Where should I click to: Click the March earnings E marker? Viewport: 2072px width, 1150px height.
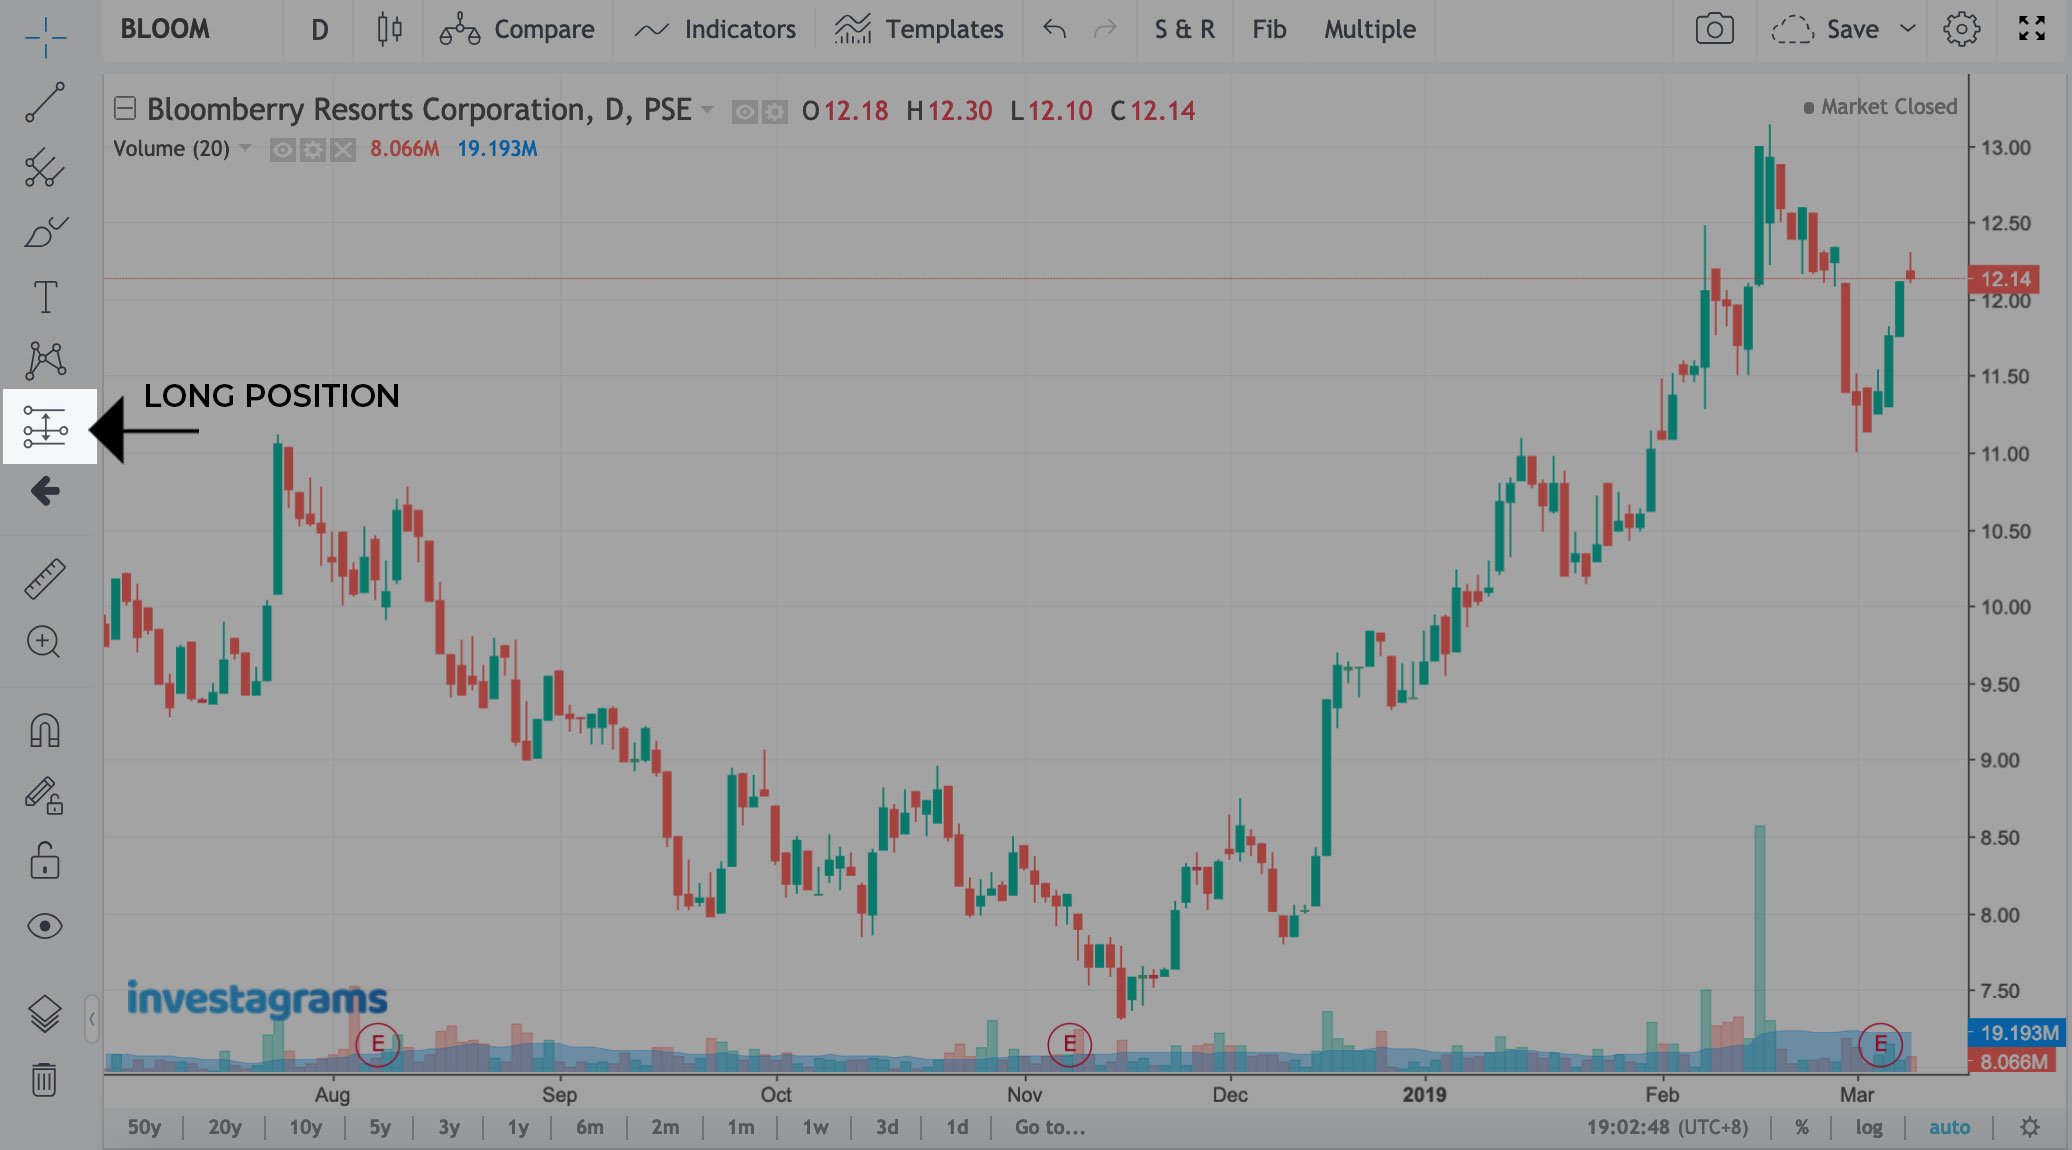[x=1880, y=1044]
